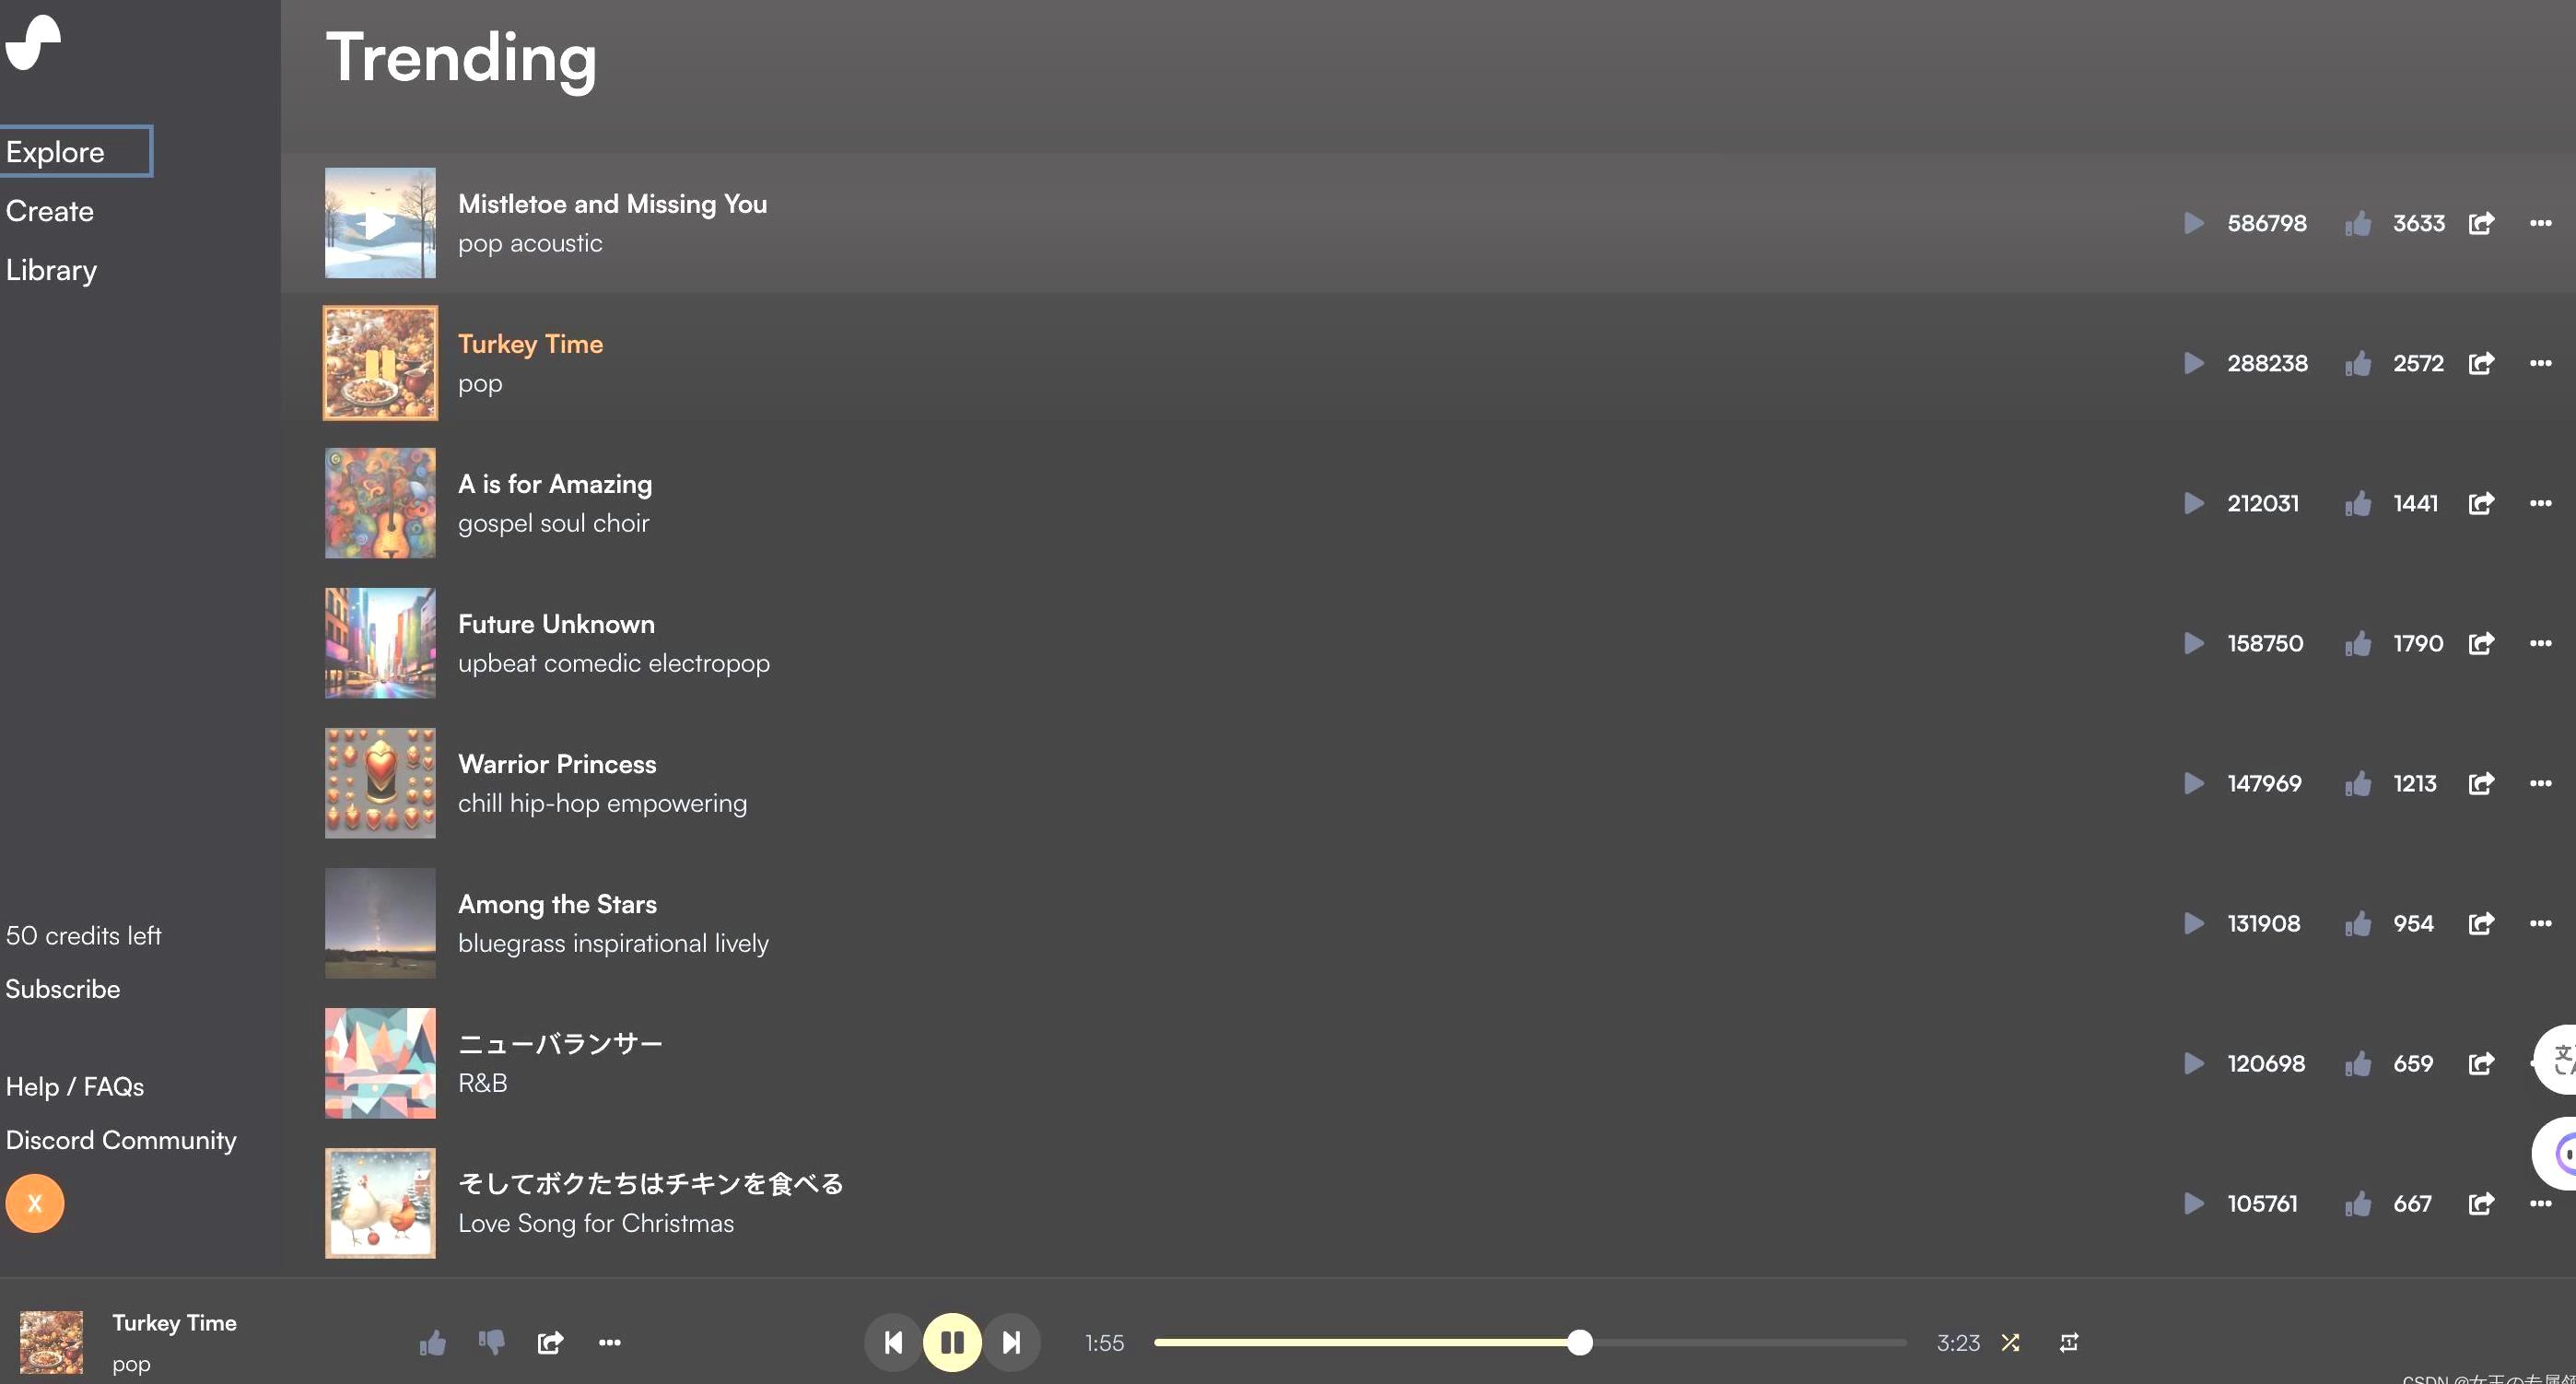Click the save/export icon next to Turkey Time
Viewport: 2576px width, 1384px height.
(x=2480, y=361)
